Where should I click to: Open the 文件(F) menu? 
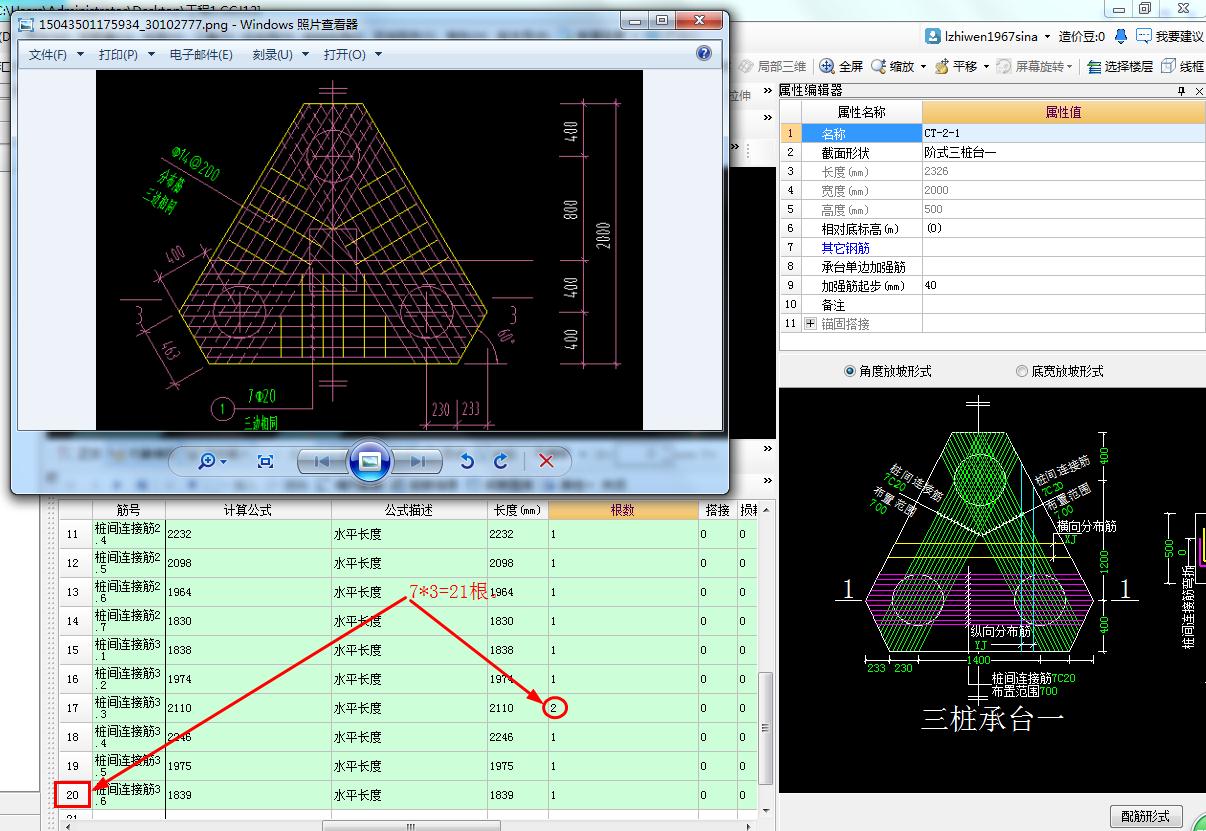(56, 55)
